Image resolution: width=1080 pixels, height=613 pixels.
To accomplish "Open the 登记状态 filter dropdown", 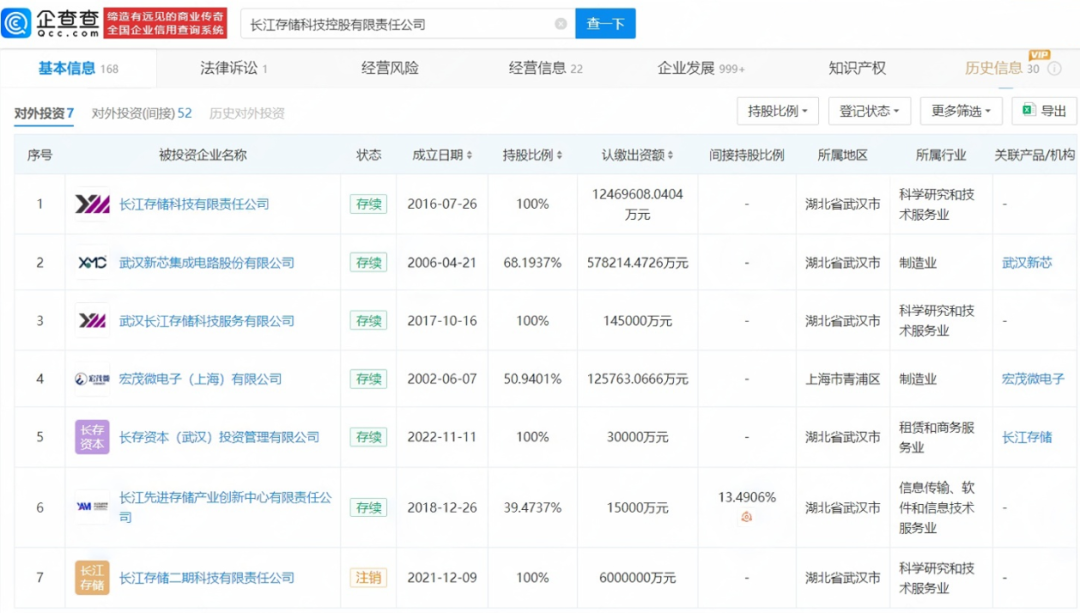I will [868, 111].
